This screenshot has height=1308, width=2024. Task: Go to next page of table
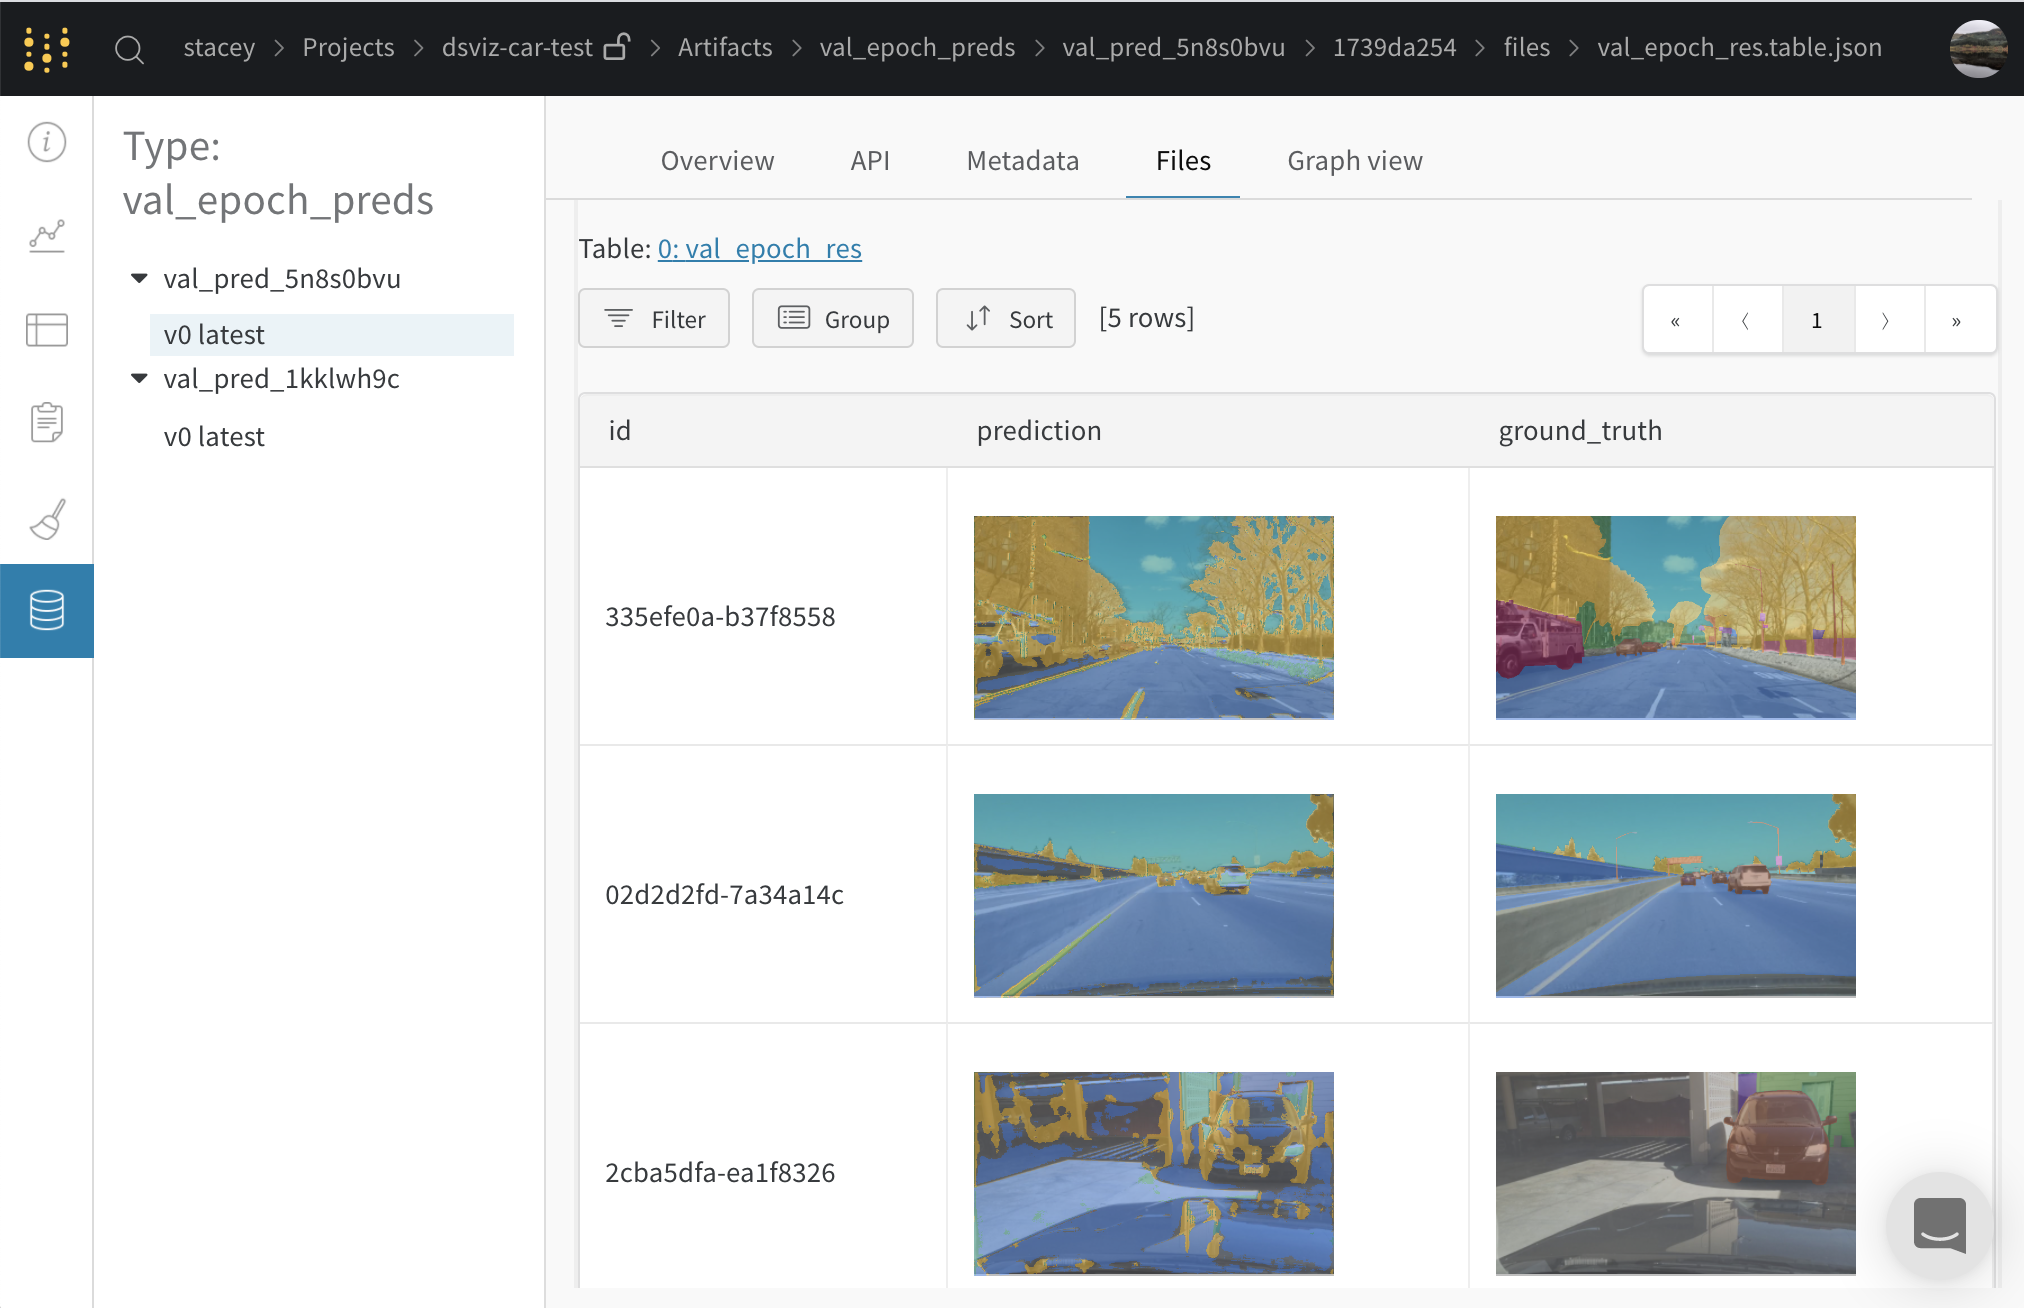click(x=1889, y=321)
